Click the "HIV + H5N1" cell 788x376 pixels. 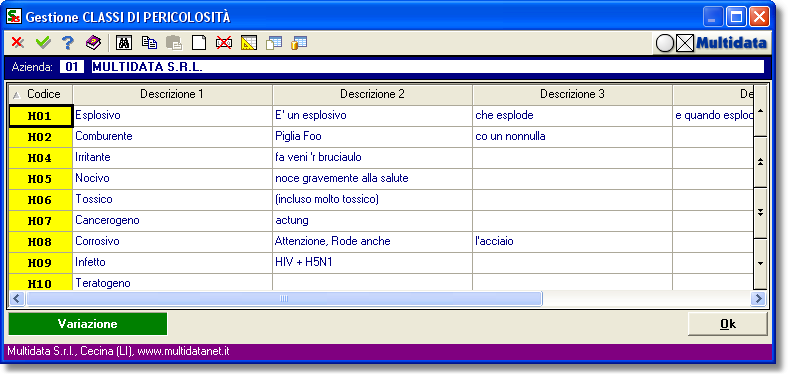click(x=372, y=263)
